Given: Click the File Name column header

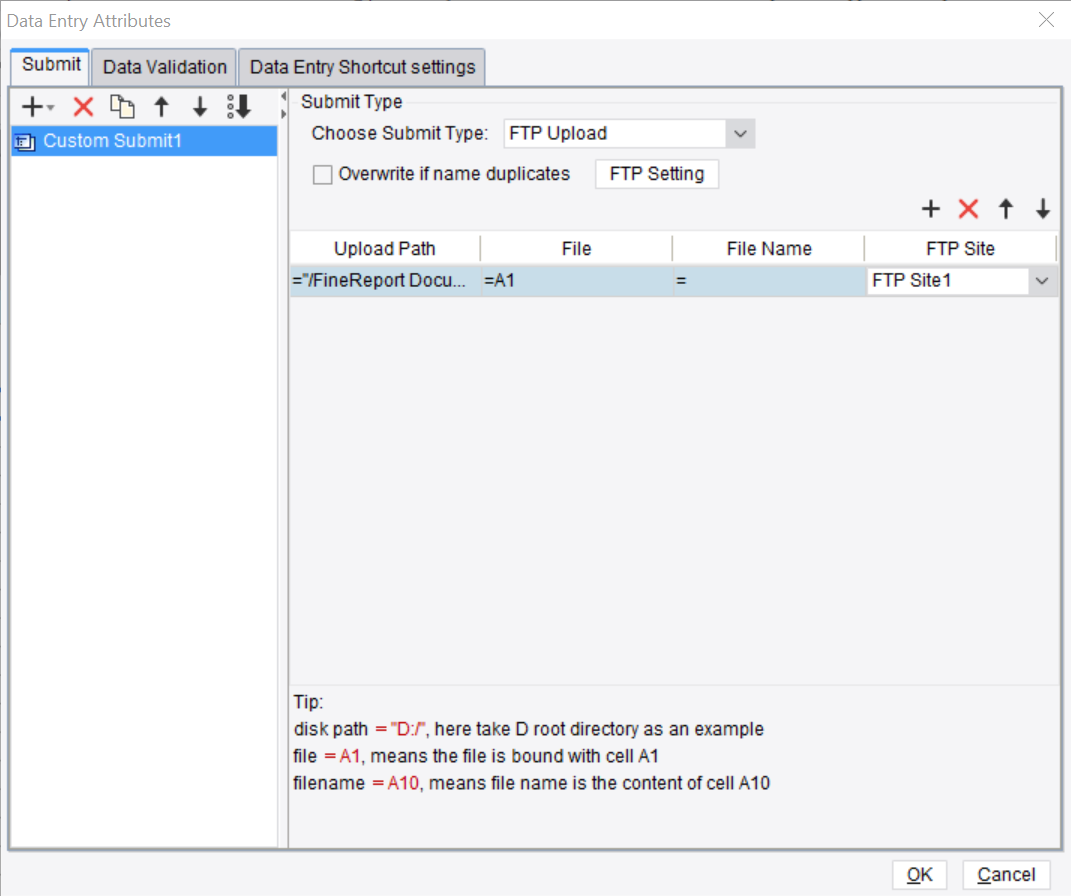Looking at the screenshot, I should 768,249.
